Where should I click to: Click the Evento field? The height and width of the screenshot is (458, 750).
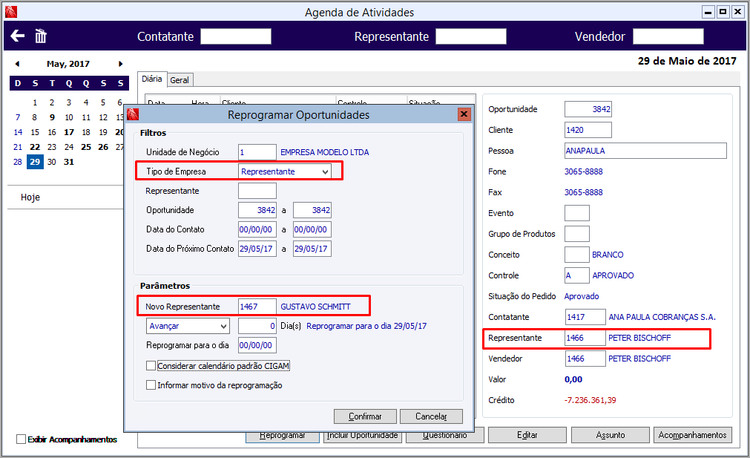tap(577, 213)
